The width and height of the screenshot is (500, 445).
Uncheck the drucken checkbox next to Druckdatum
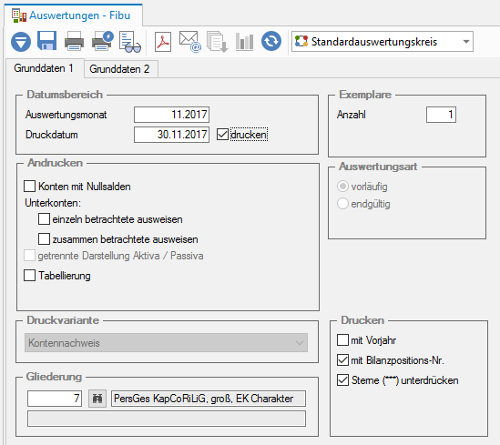click(x=222, y=134)
